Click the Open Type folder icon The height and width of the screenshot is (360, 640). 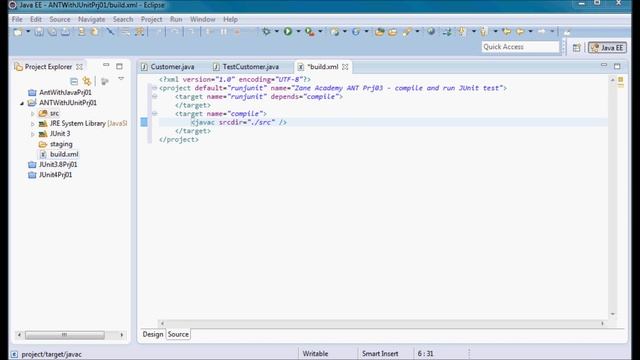click(x=379, y=31)
